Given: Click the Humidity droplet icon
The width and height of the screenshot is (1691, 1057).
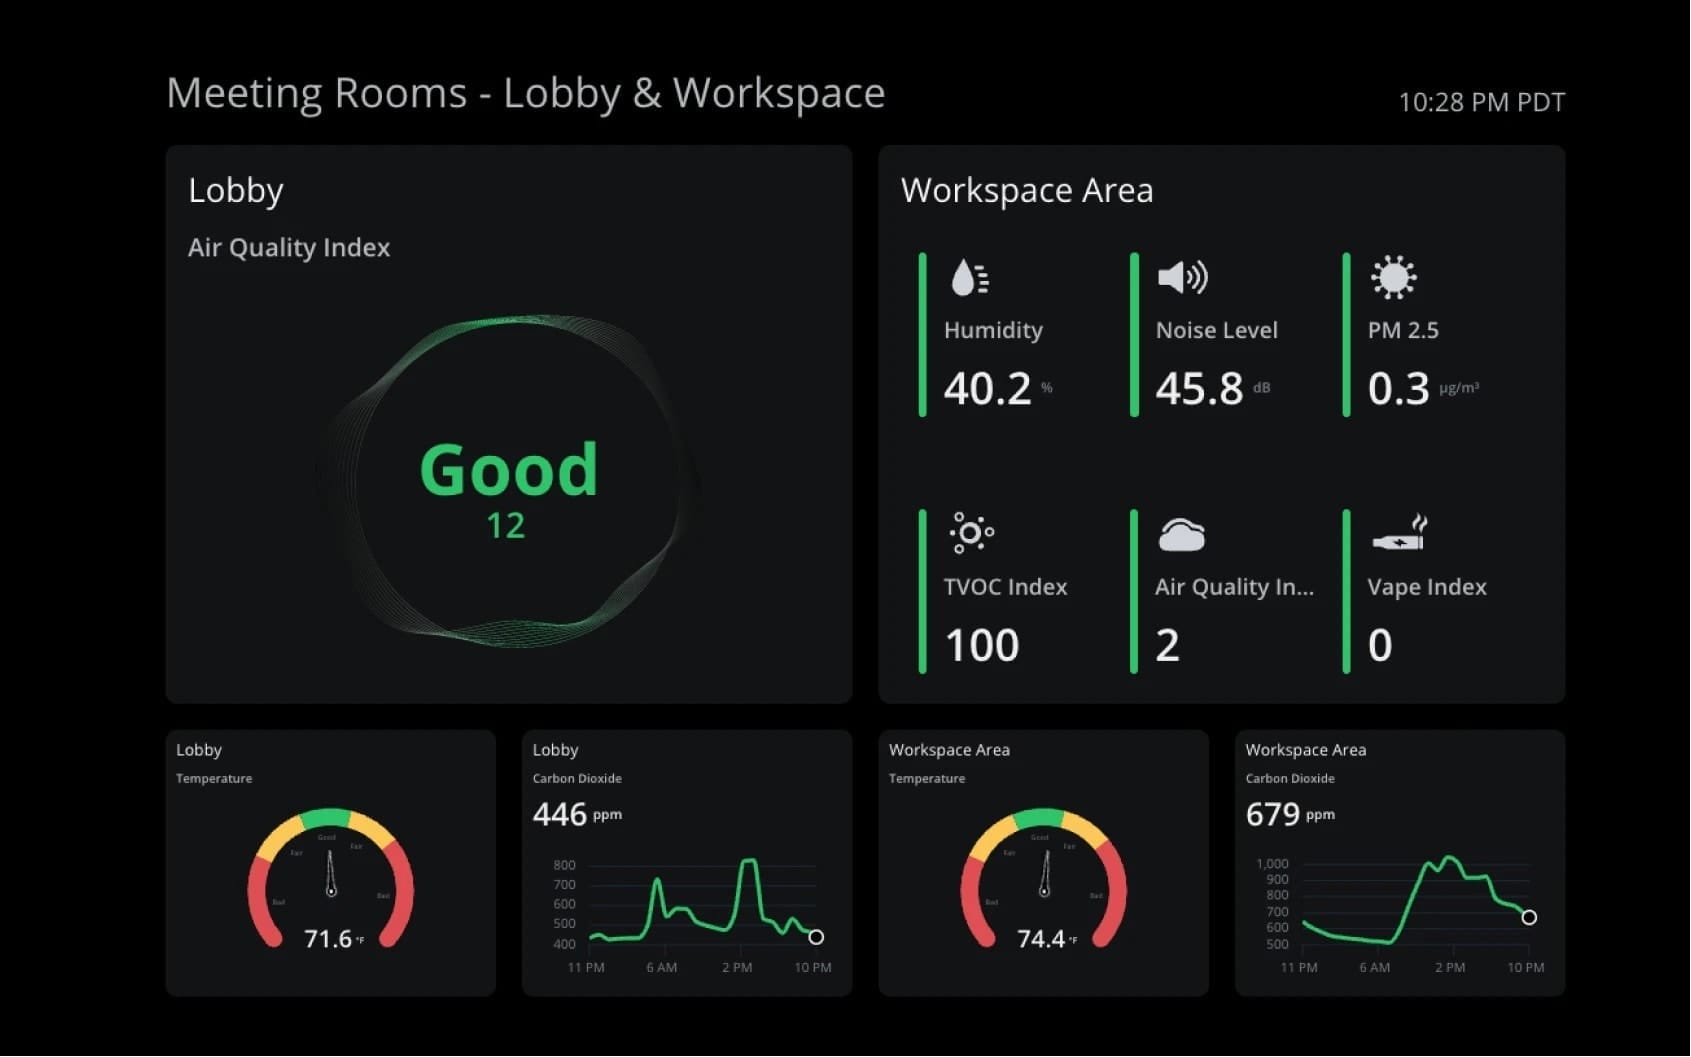Looking at the screenshot, I should (966, 278).
